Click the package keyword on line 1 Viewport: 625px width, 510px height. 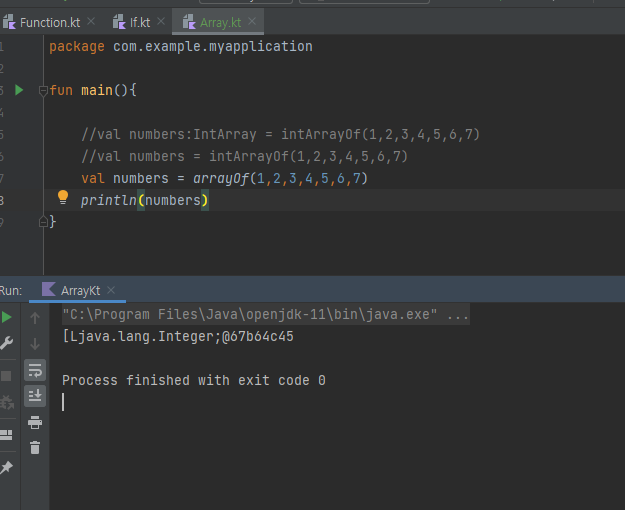pyautogui.click(x=77, y=46)
